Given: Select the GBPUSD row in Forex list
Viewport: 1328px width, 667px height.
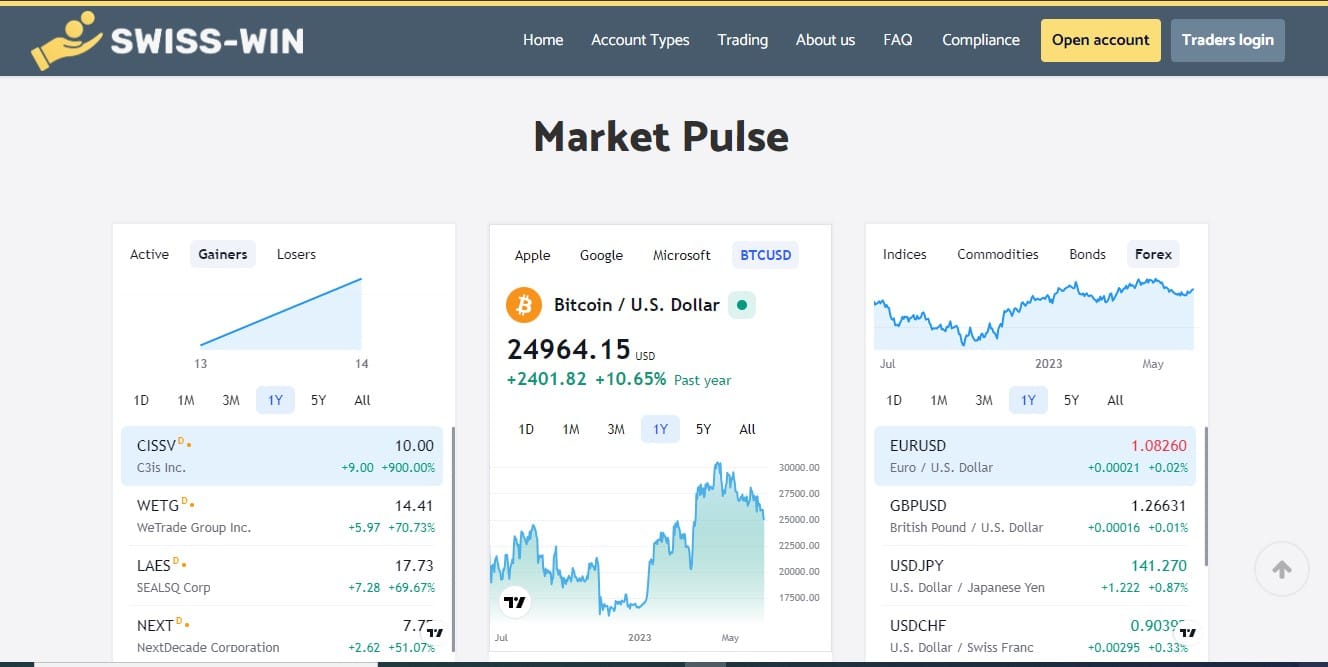Looking at the screenshot, I should [x=1038, y=516].
